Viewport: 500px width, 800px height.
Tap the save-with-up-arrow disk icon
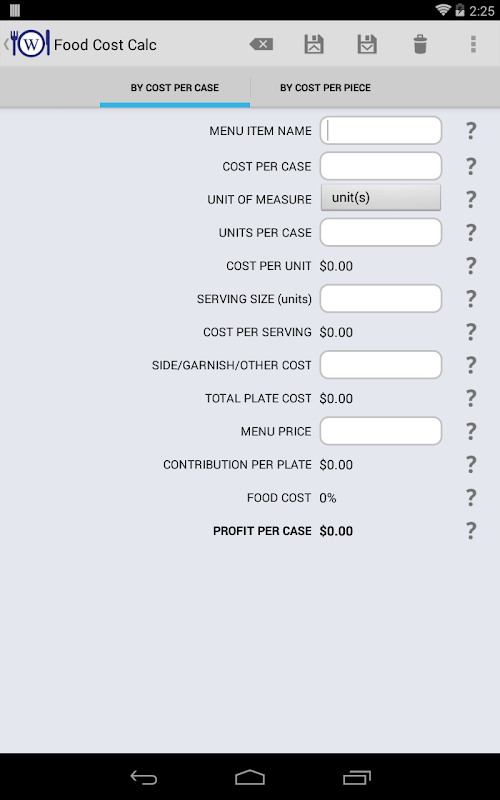(x=314, y=44)
